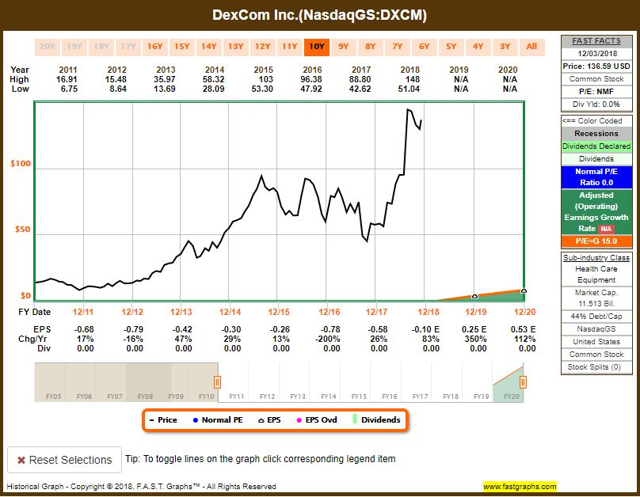640x497 pixels.
Task: Click the 12/03/2018 date in Fast Facts
Action: pyautogui.click(x=598, y=53)
